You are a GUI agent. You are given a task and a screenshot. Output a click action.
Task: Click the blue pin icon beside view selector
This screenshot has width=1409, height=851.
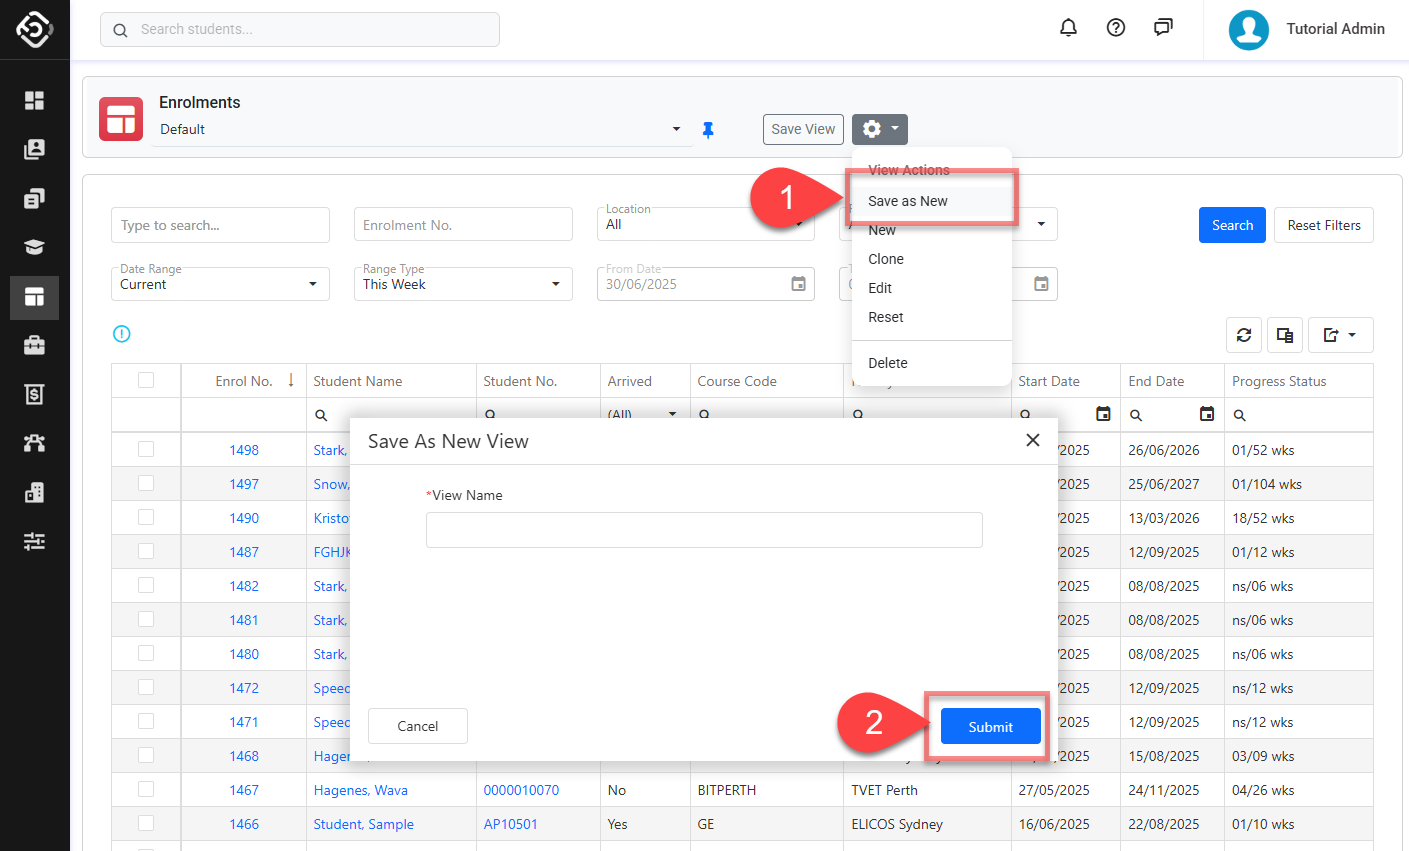708,130
